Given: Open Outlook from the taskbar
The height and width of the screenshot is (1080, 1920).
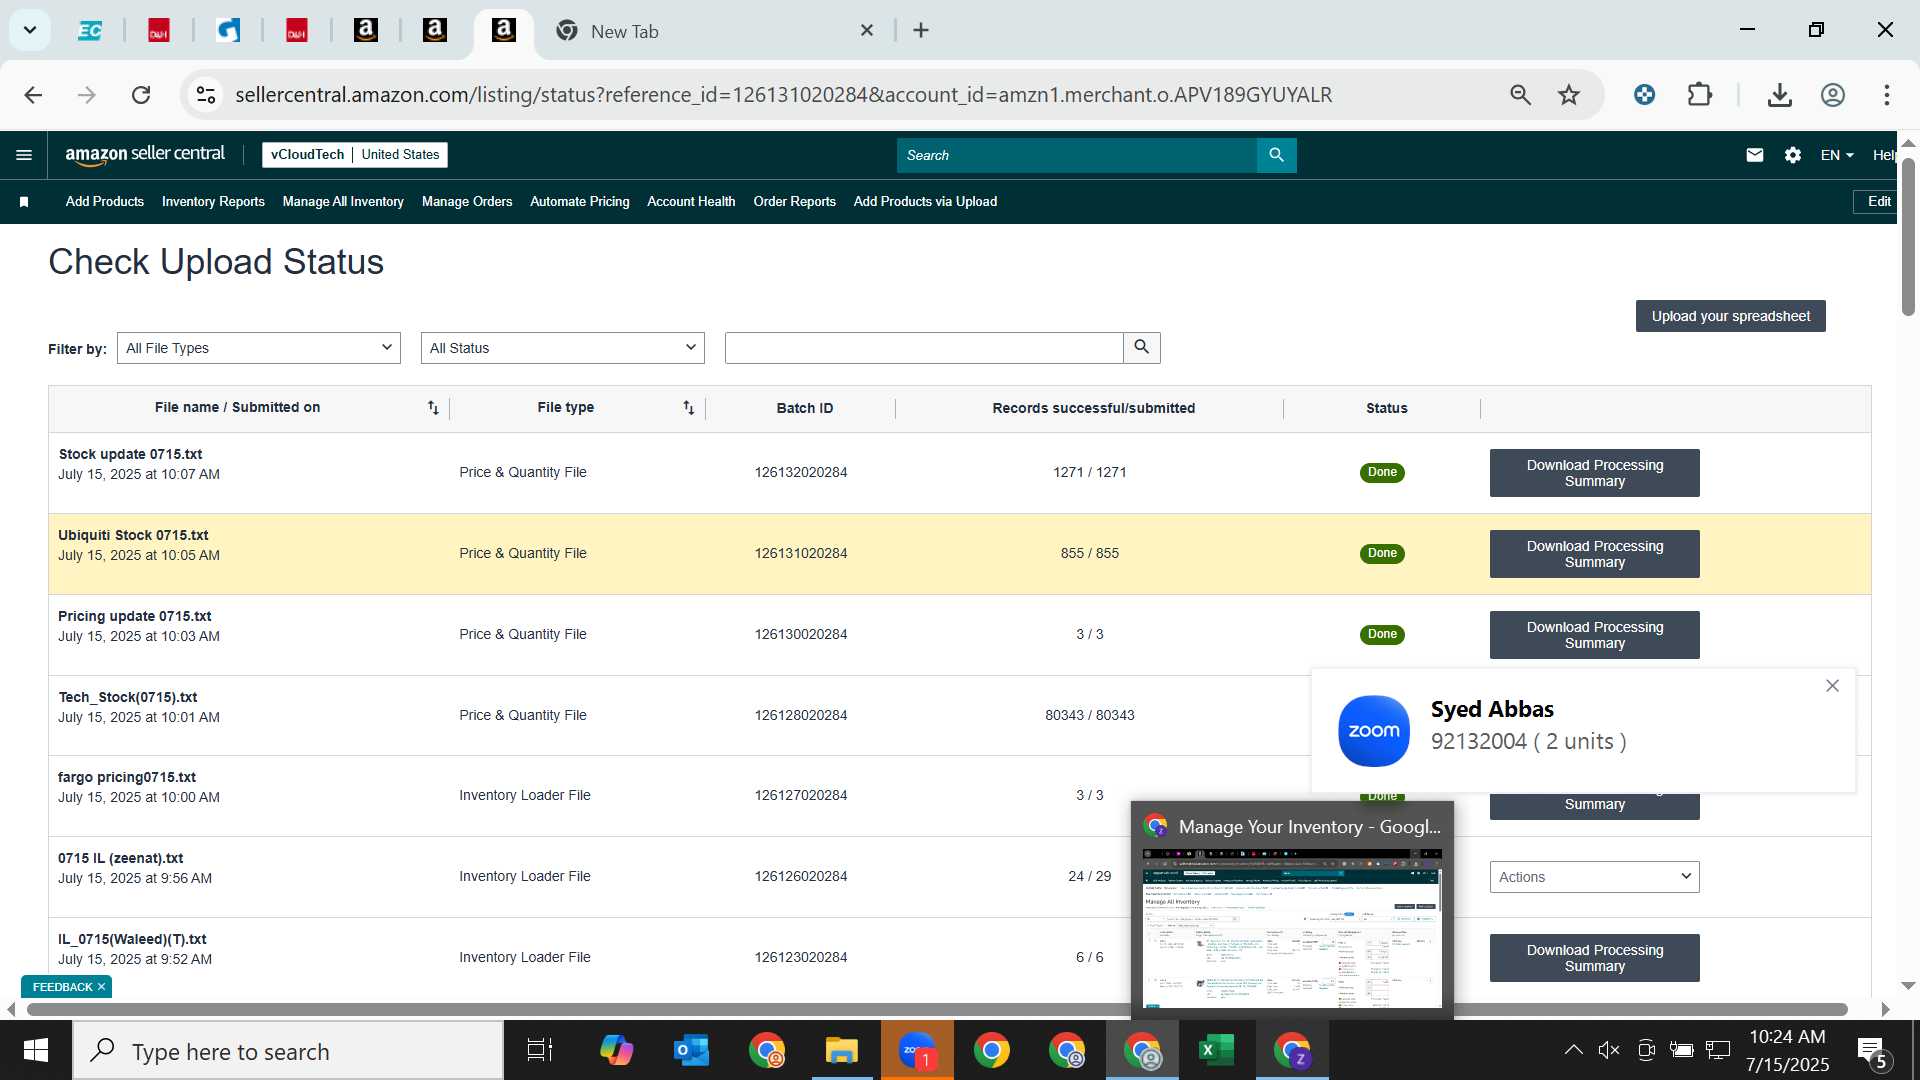Looking at the screenshot, I should (691, 1051).
